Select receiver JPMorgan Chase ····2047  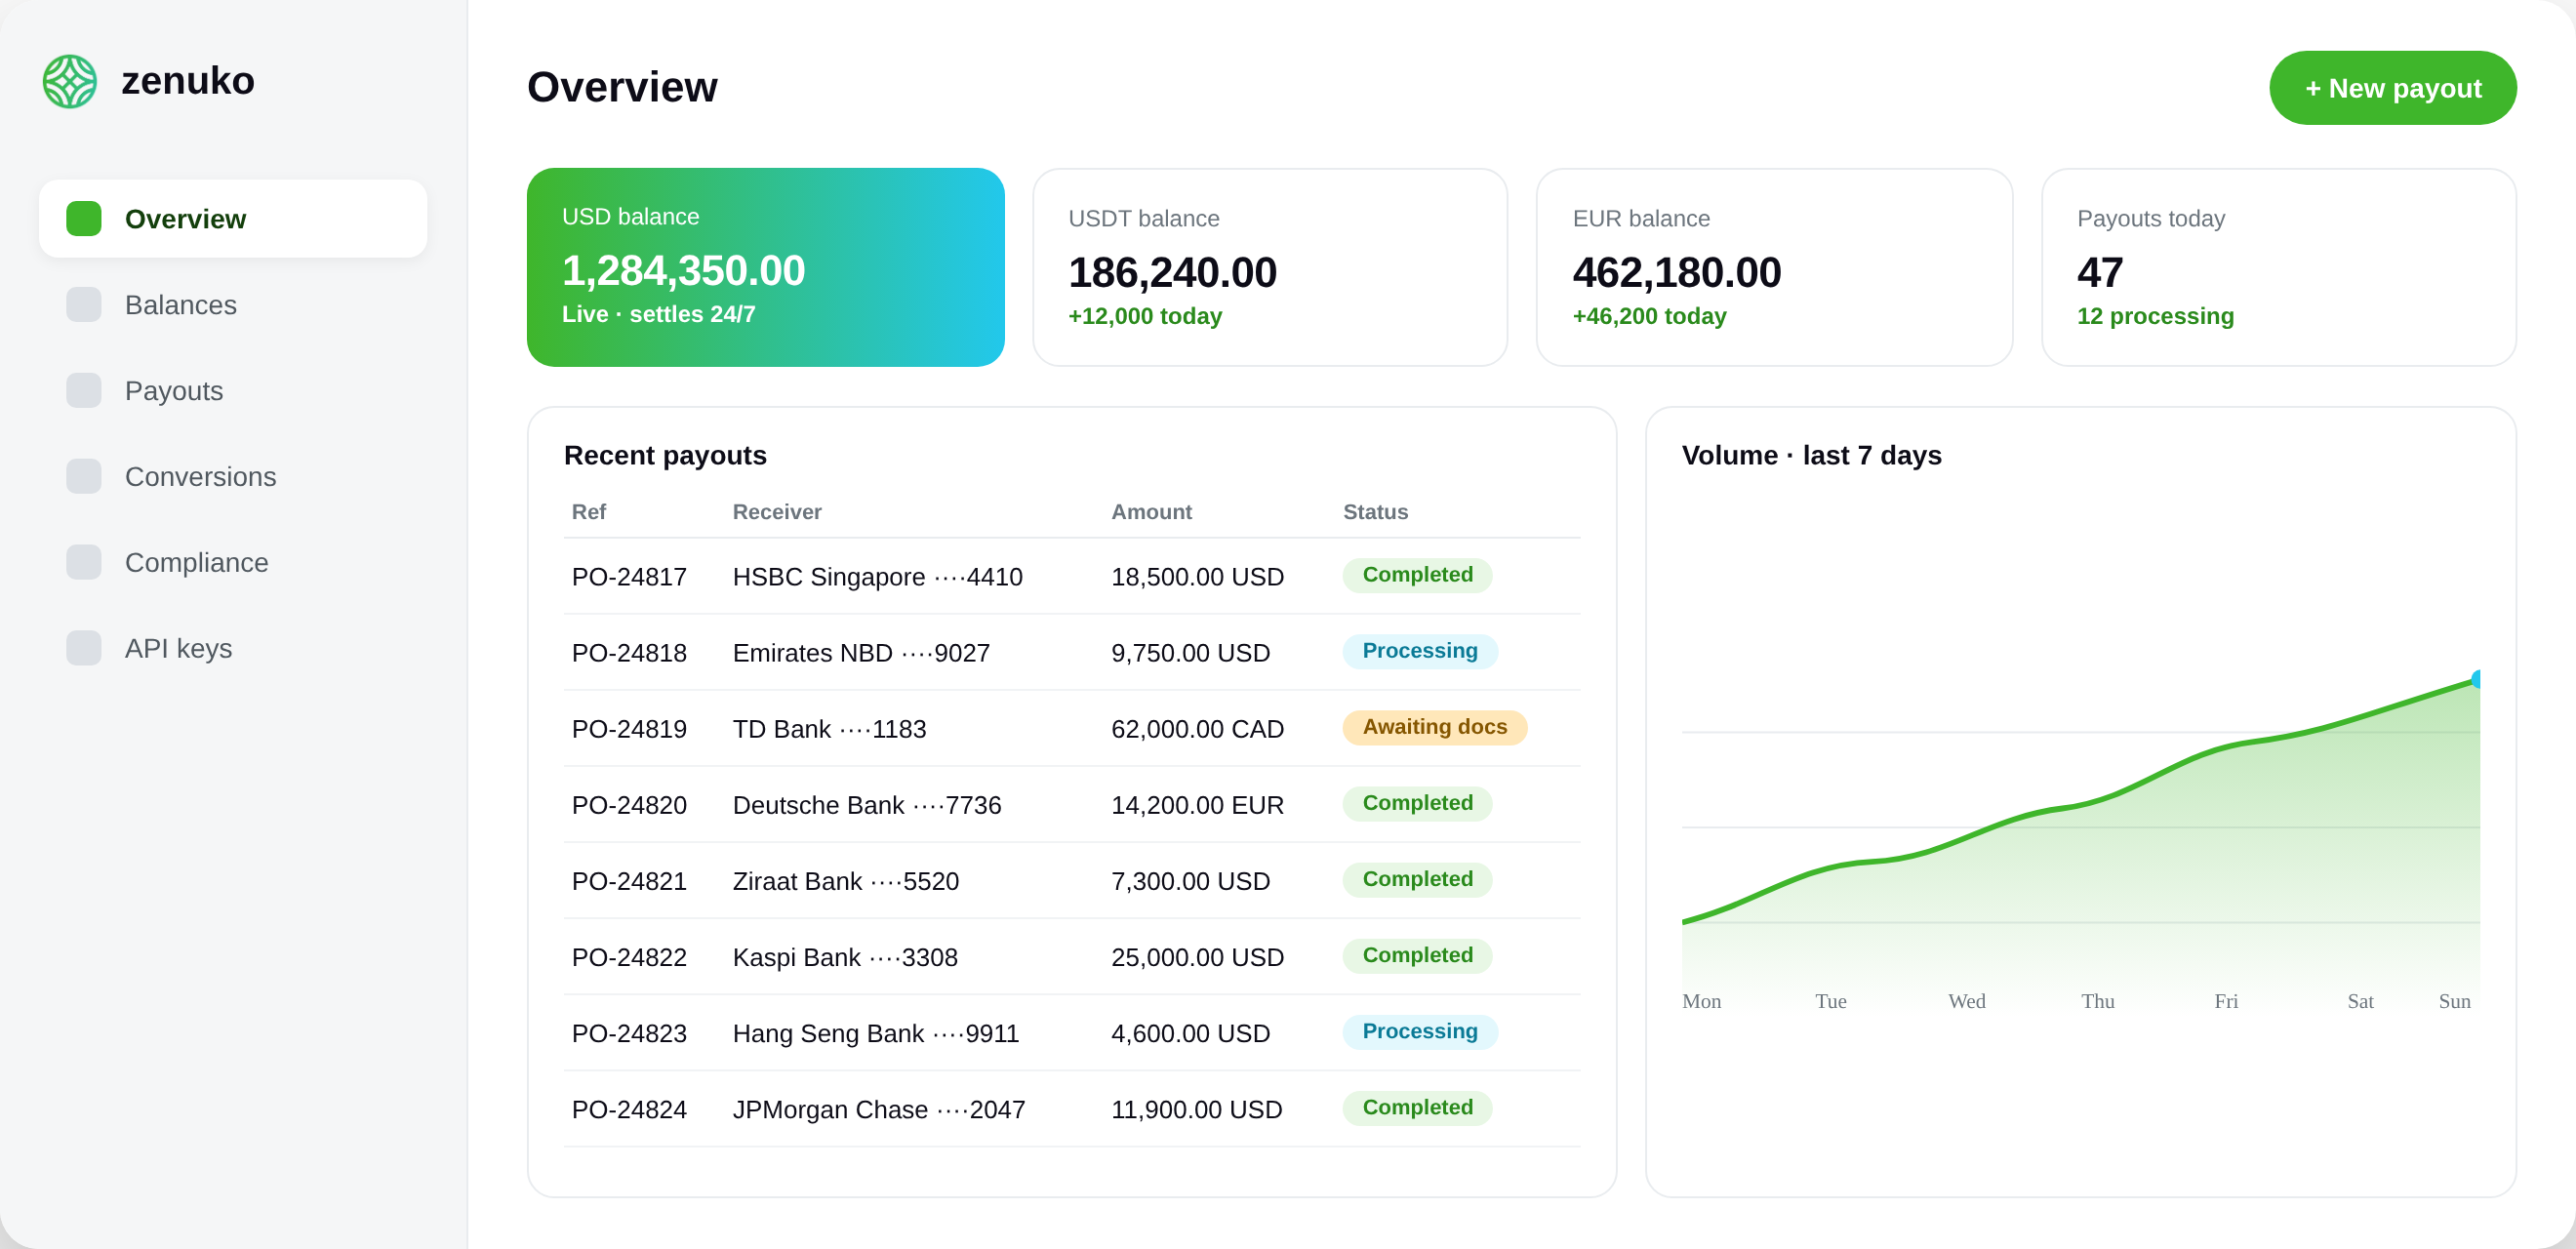tap(879, 1109)
